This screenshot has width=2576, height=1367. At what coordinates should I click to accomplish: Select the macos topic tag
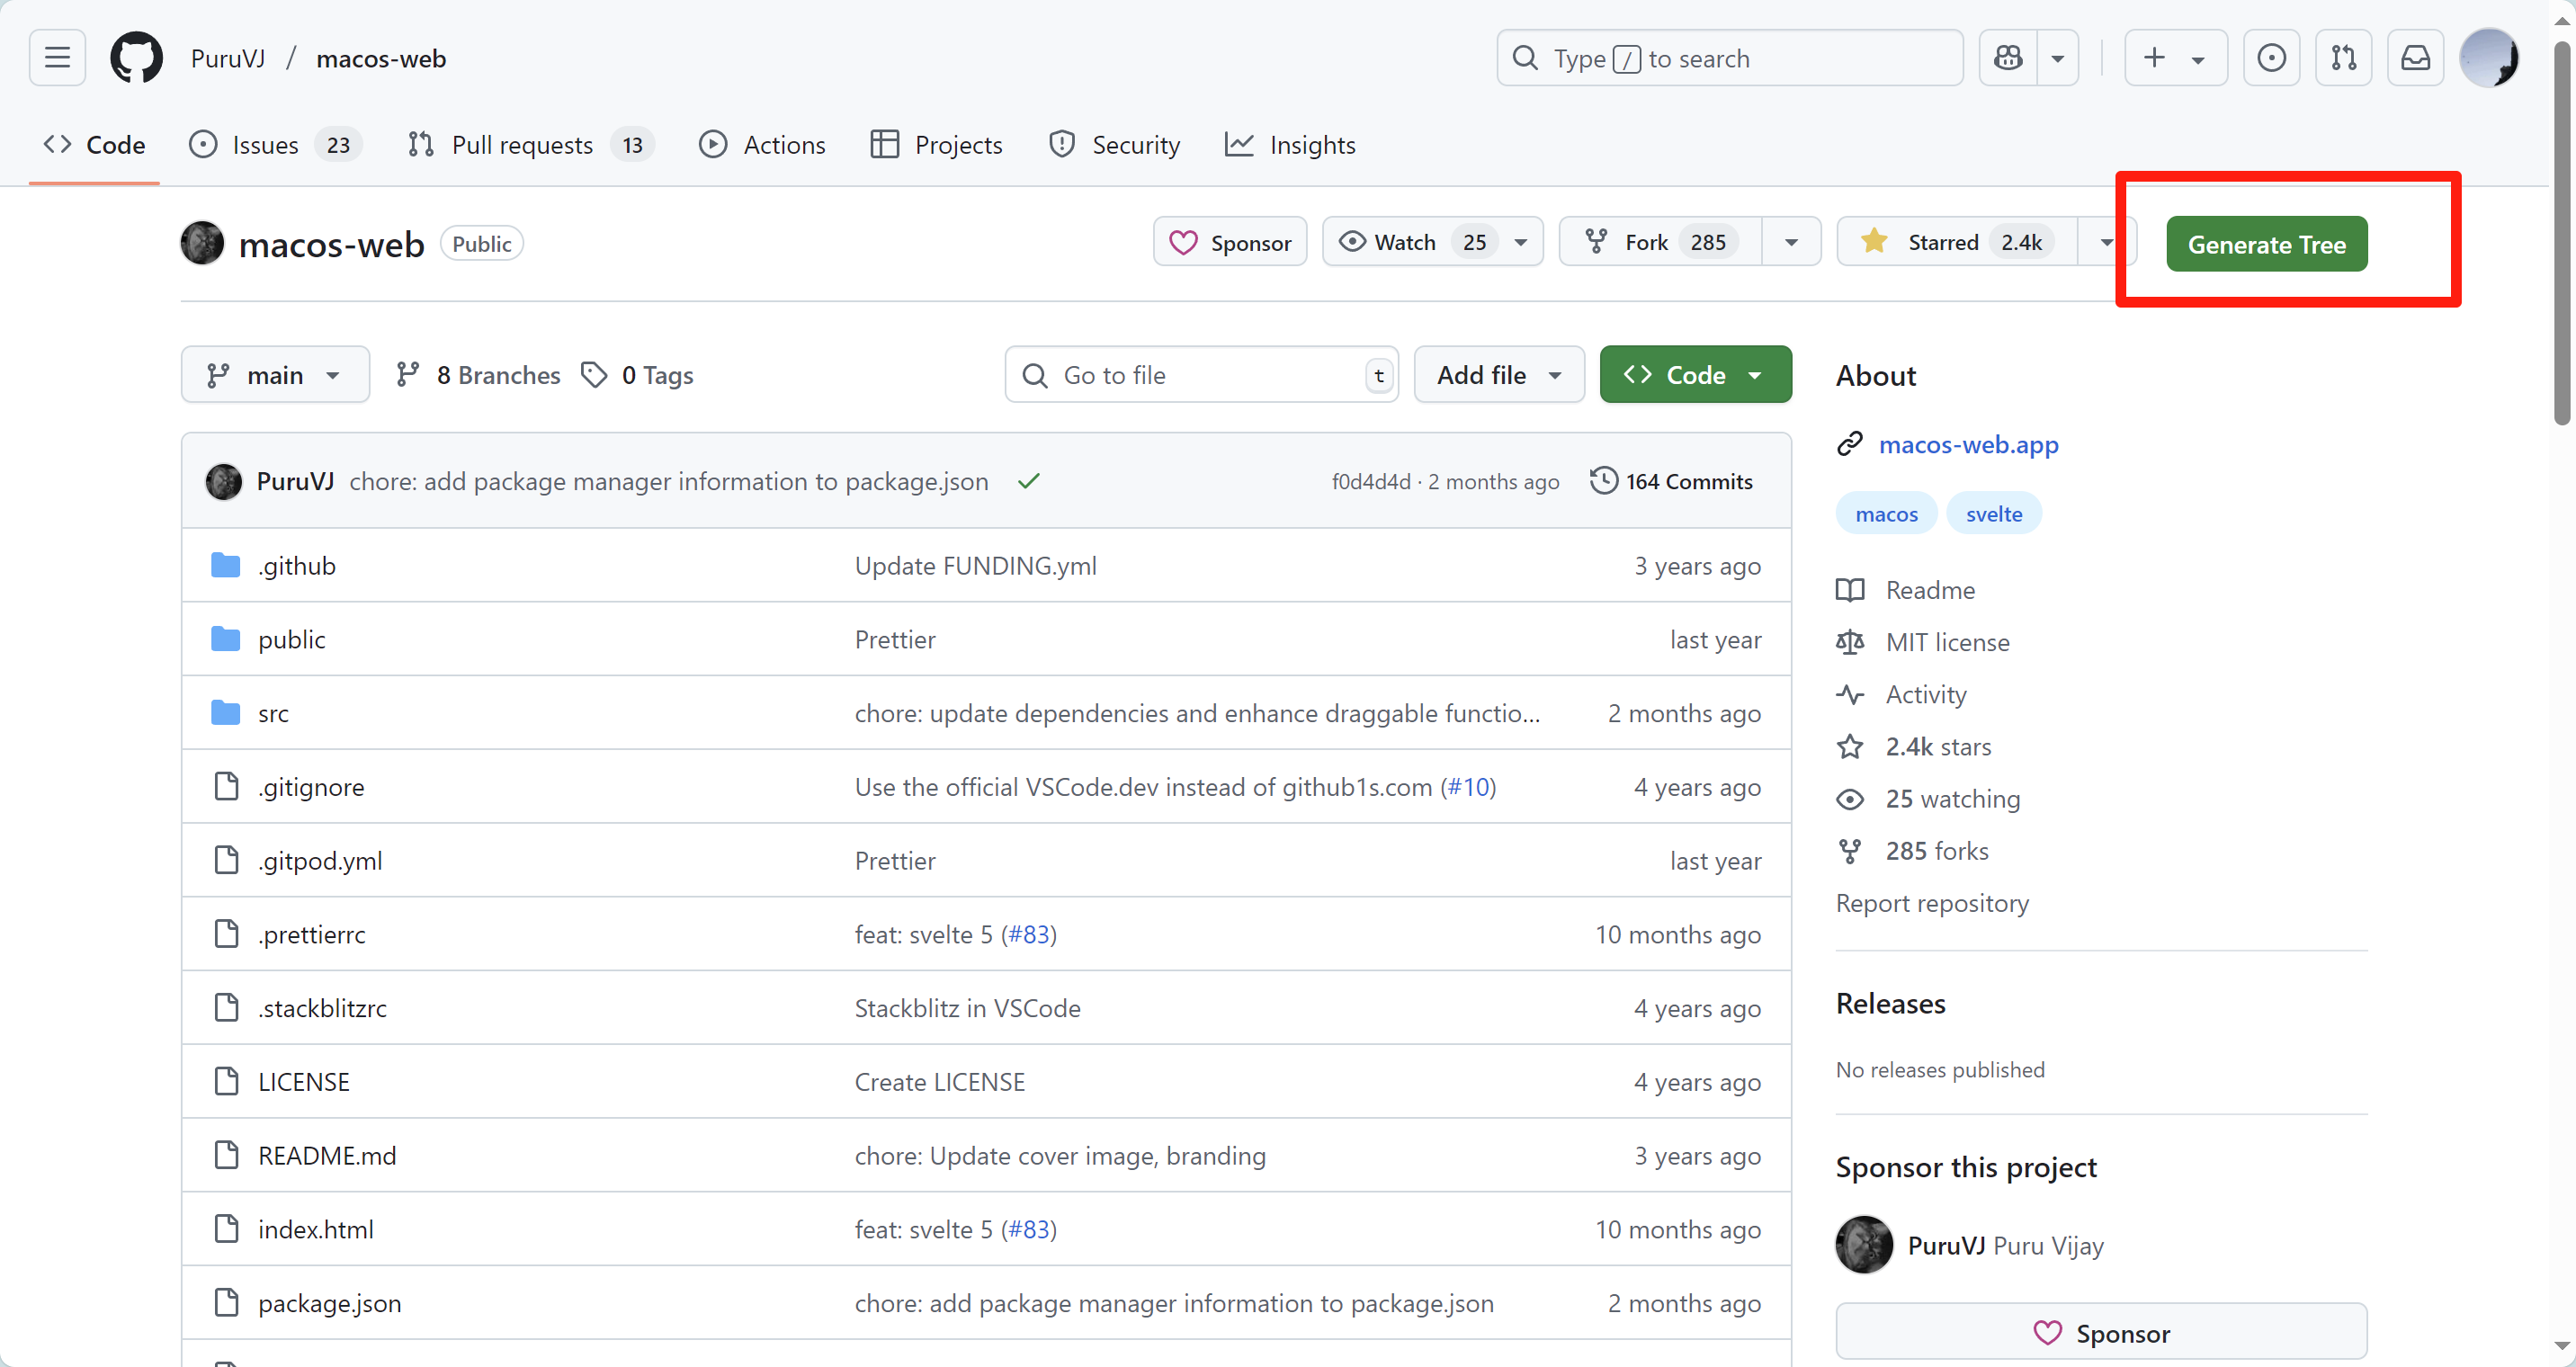pos(1886,513)
